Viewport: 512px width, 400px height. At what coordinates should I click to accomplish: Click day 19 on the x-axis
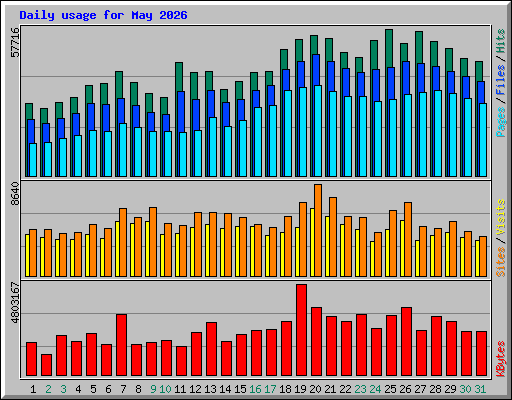pos(300,389)
